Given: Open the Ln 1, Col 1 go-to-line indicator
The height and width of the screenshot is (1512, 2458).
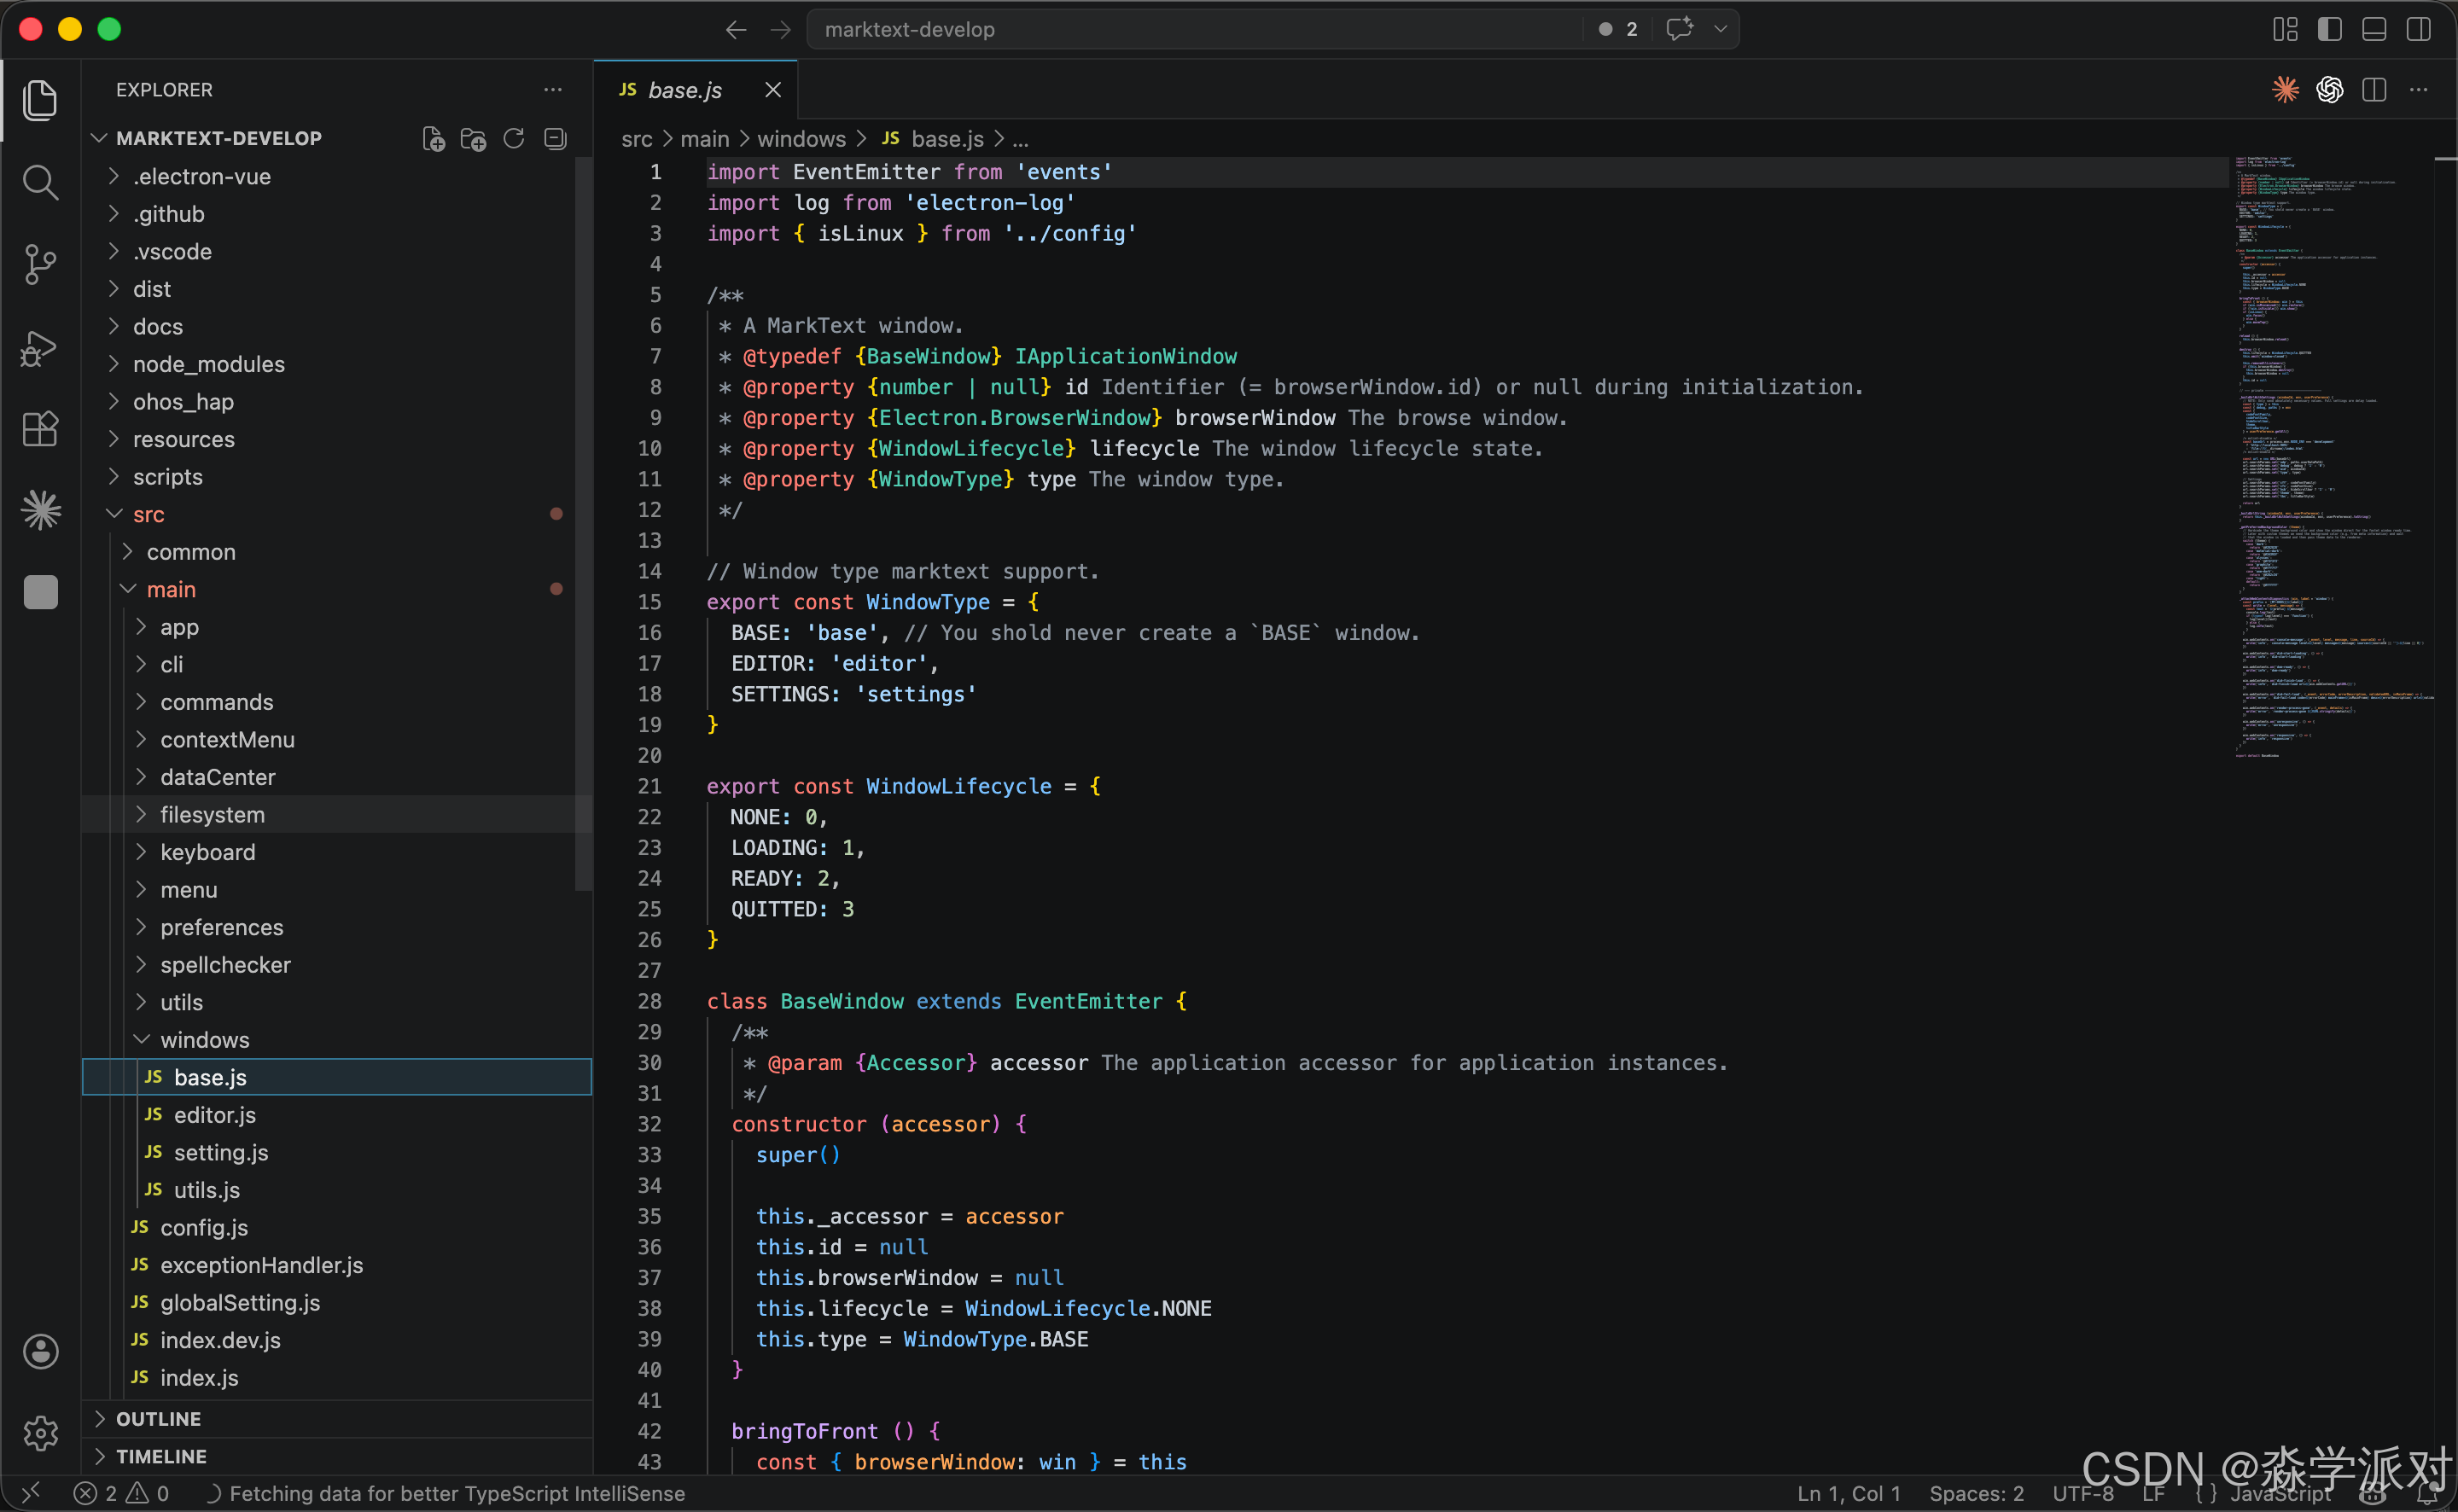Looking at the screenshot, I should tap(1848, 1493).
